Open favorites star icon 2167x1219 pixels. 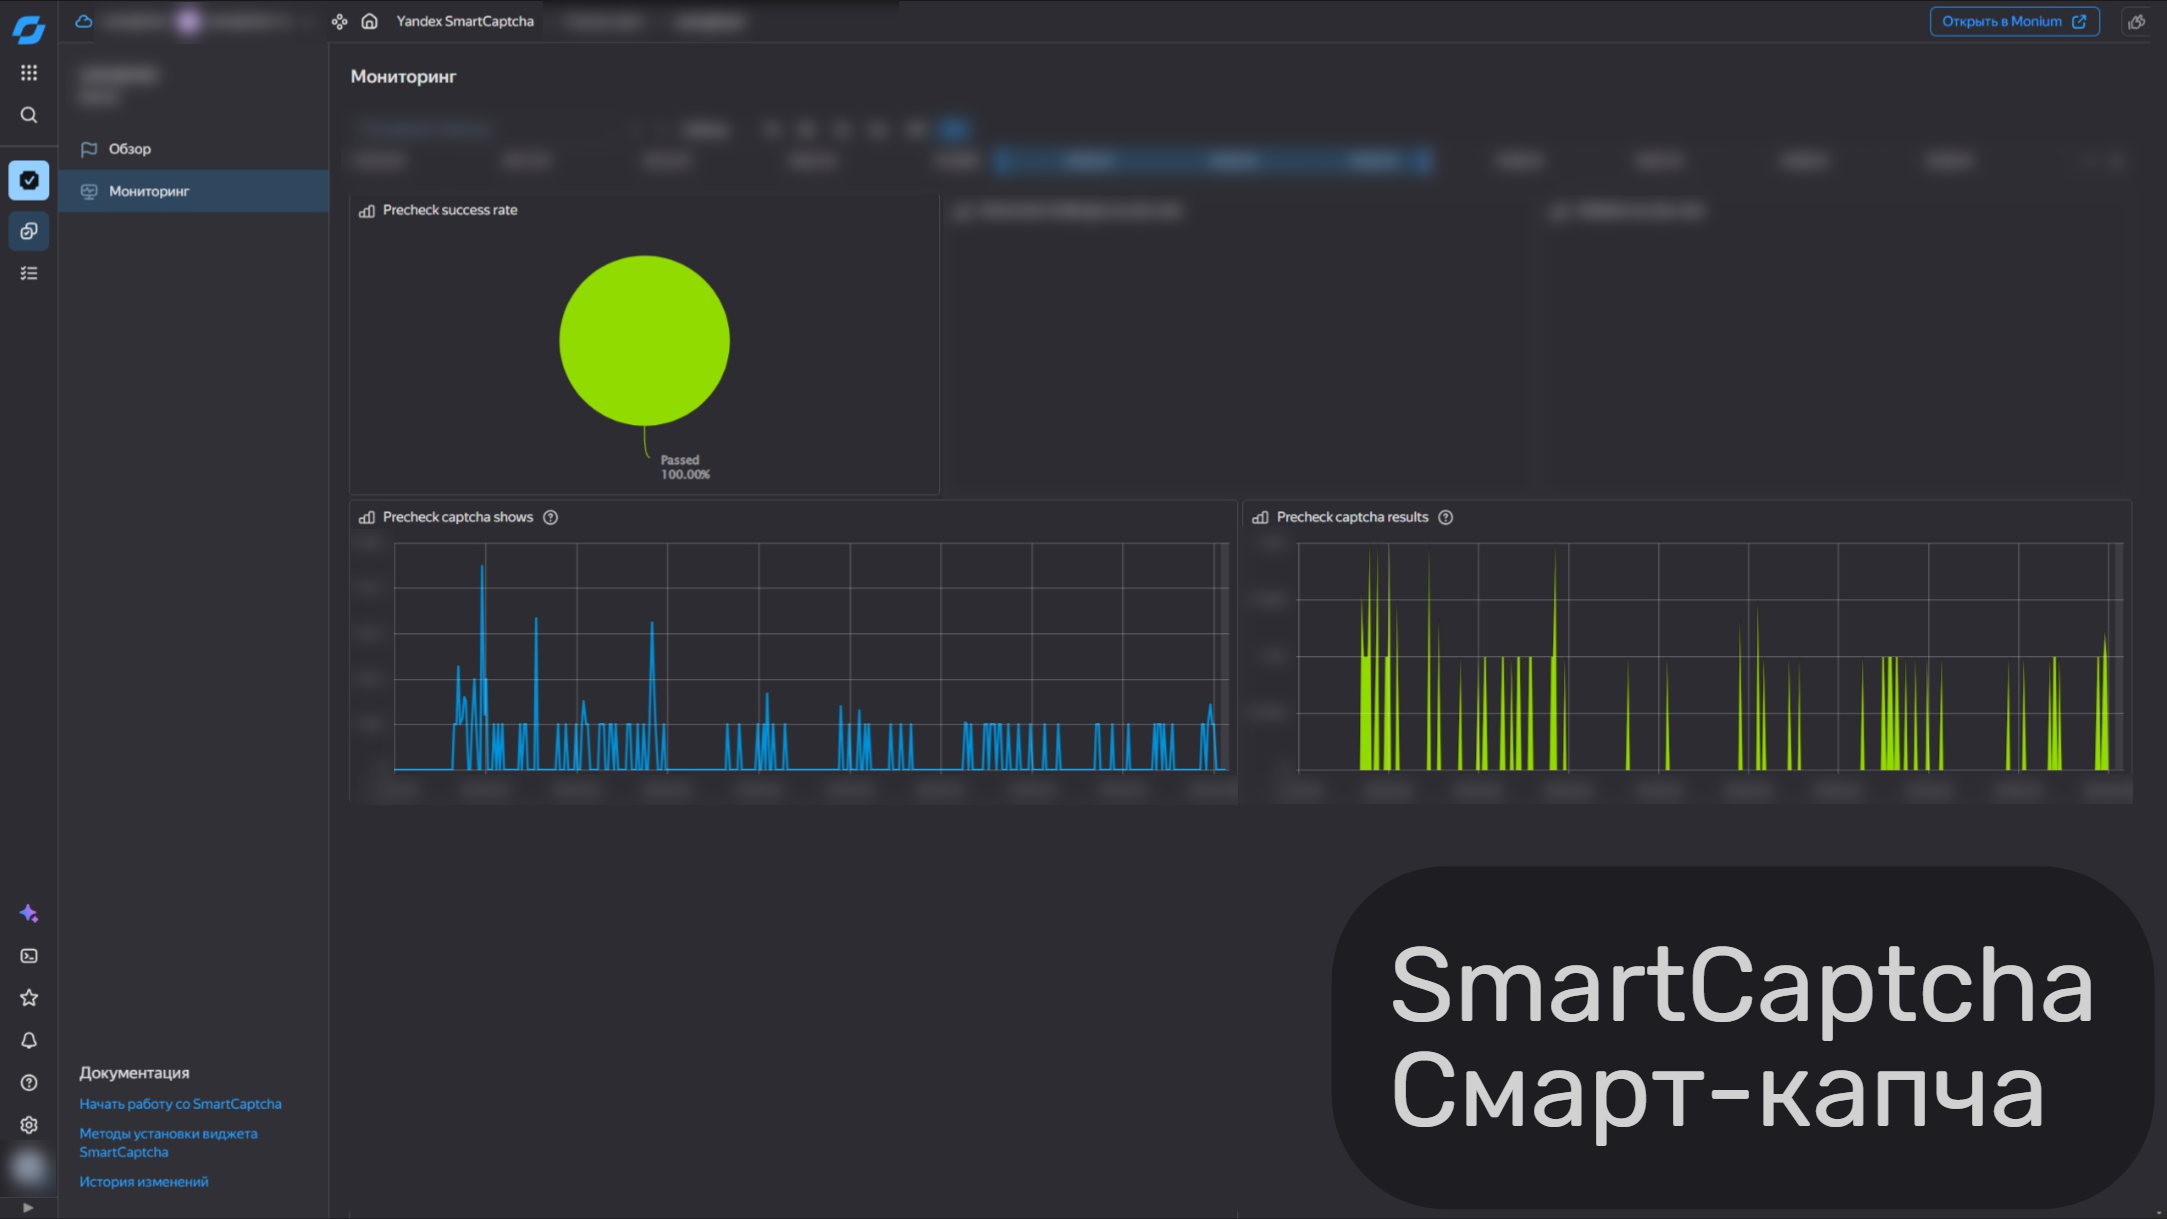29,998
